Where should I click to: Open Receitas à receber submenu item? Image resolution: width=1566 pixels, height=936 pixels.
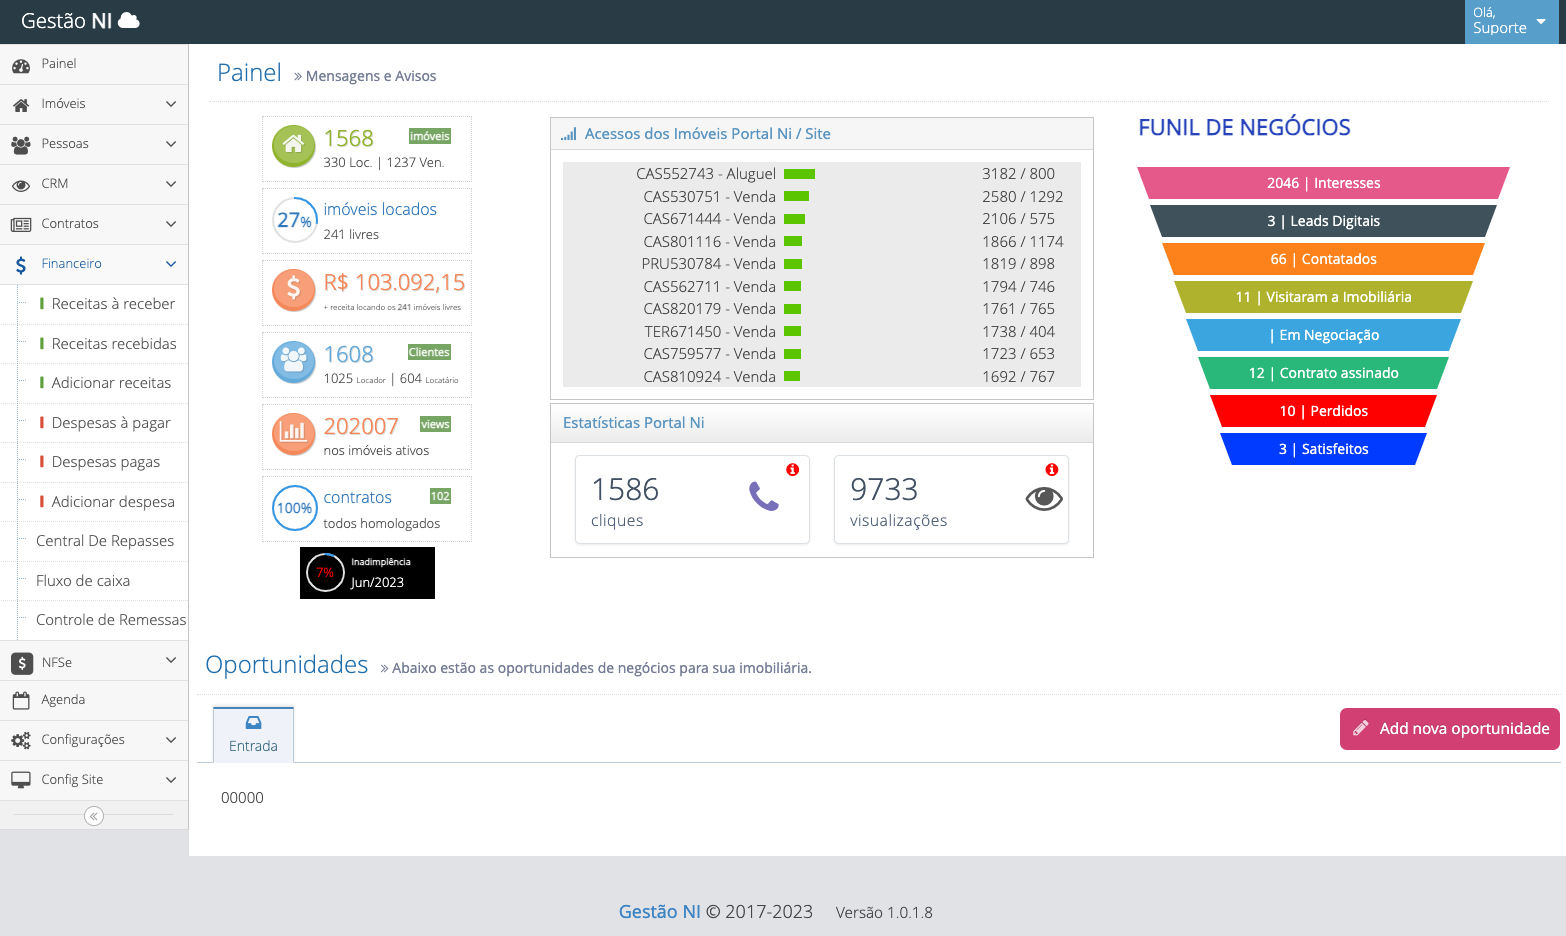pos(113,304)
